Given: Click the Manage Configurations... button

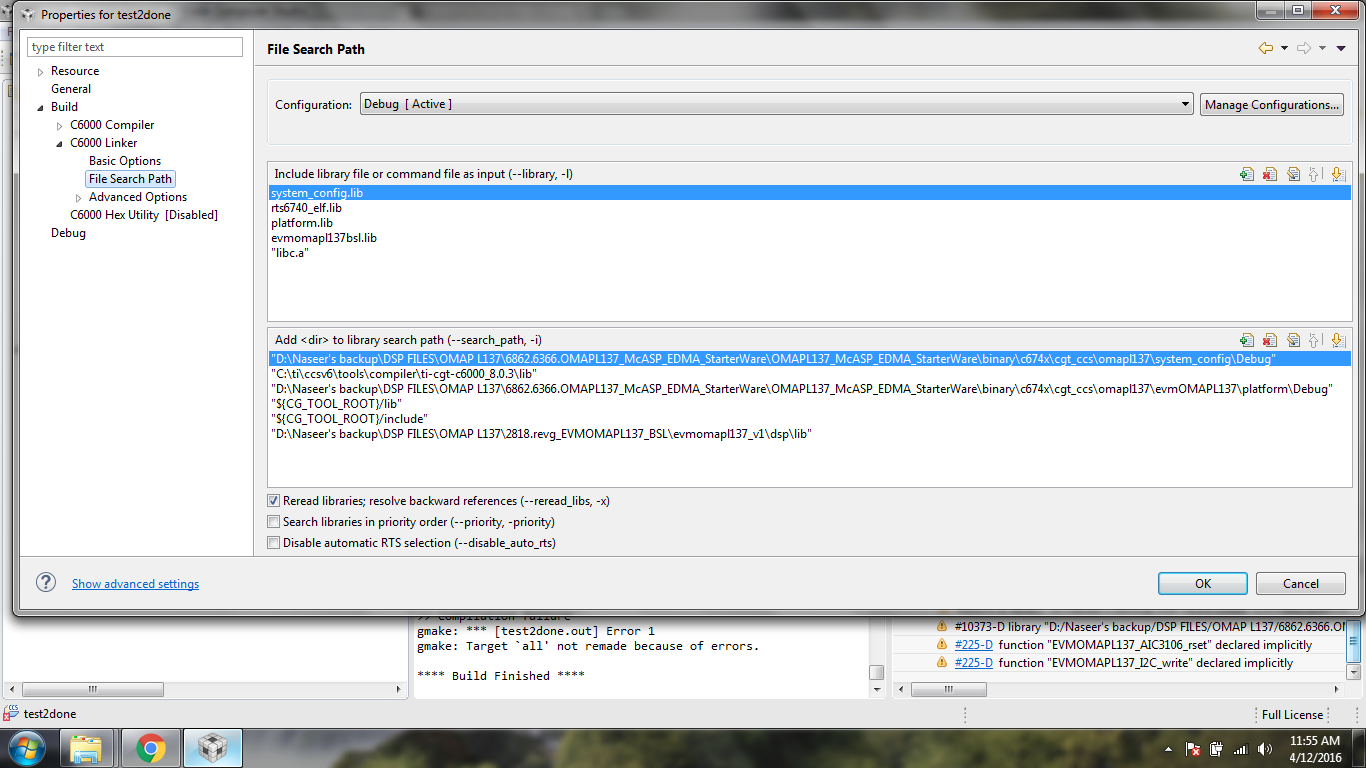Looking at the screenshot, I should click(1272, 104).
